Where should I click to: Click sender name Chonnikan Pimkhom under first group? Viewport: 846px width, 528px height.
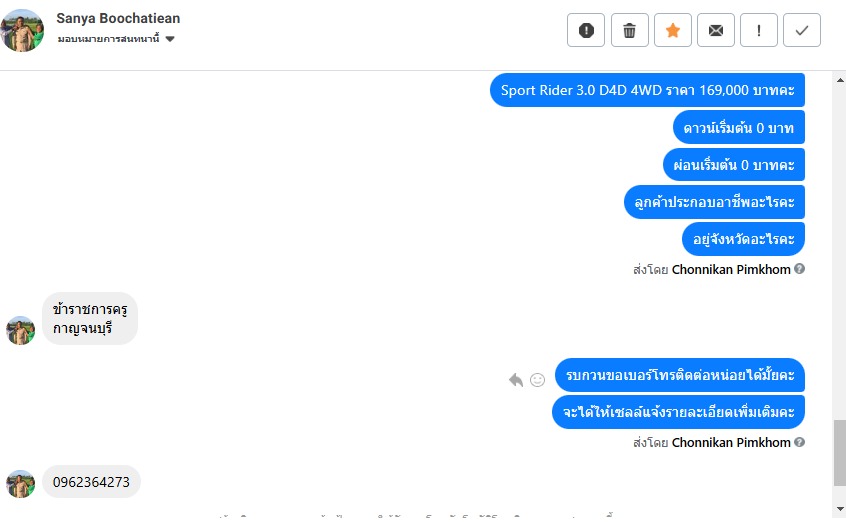coord(731,269)
